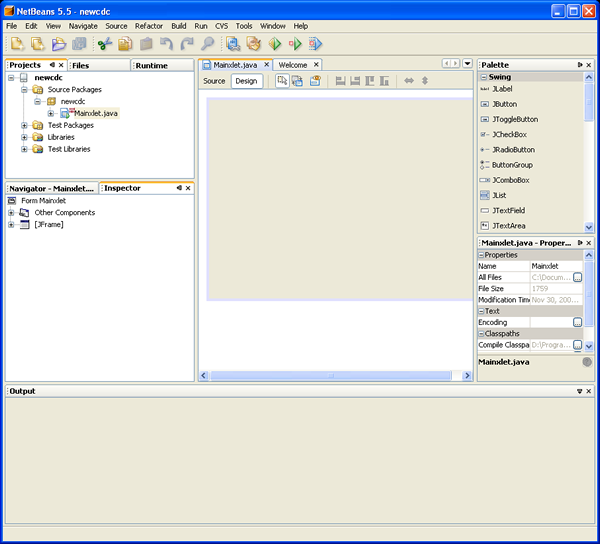600x544 pixels.
Task: Pick JCheckBox from the Palette
Action: click(508, 134)
